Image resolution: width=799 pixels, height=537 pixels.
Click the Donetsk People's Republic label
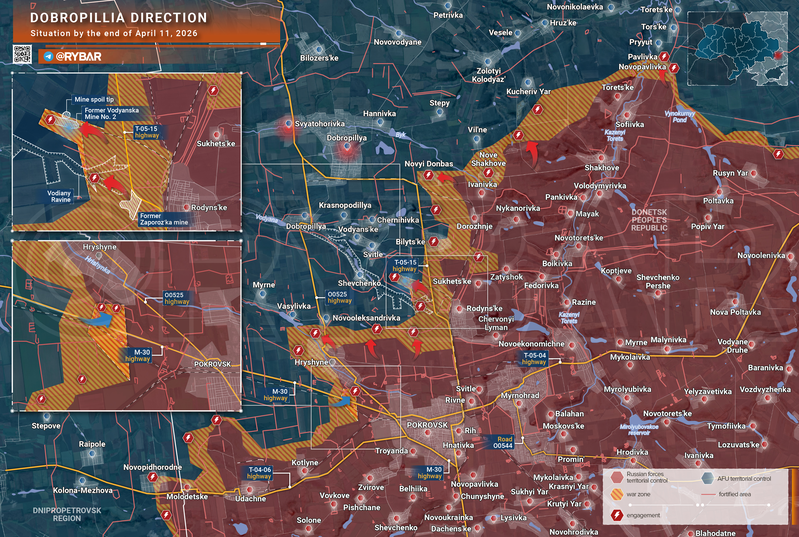pyautogui.click(x=649, y=220)
